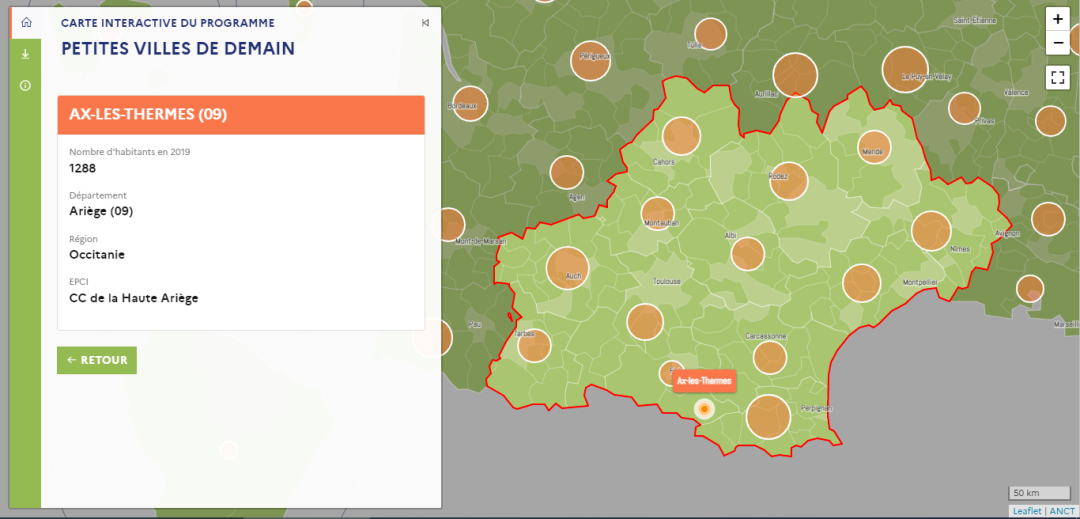Click the CC de la Haute Ariège value
The image size is (1080, 519).
[x=134, y=298]
